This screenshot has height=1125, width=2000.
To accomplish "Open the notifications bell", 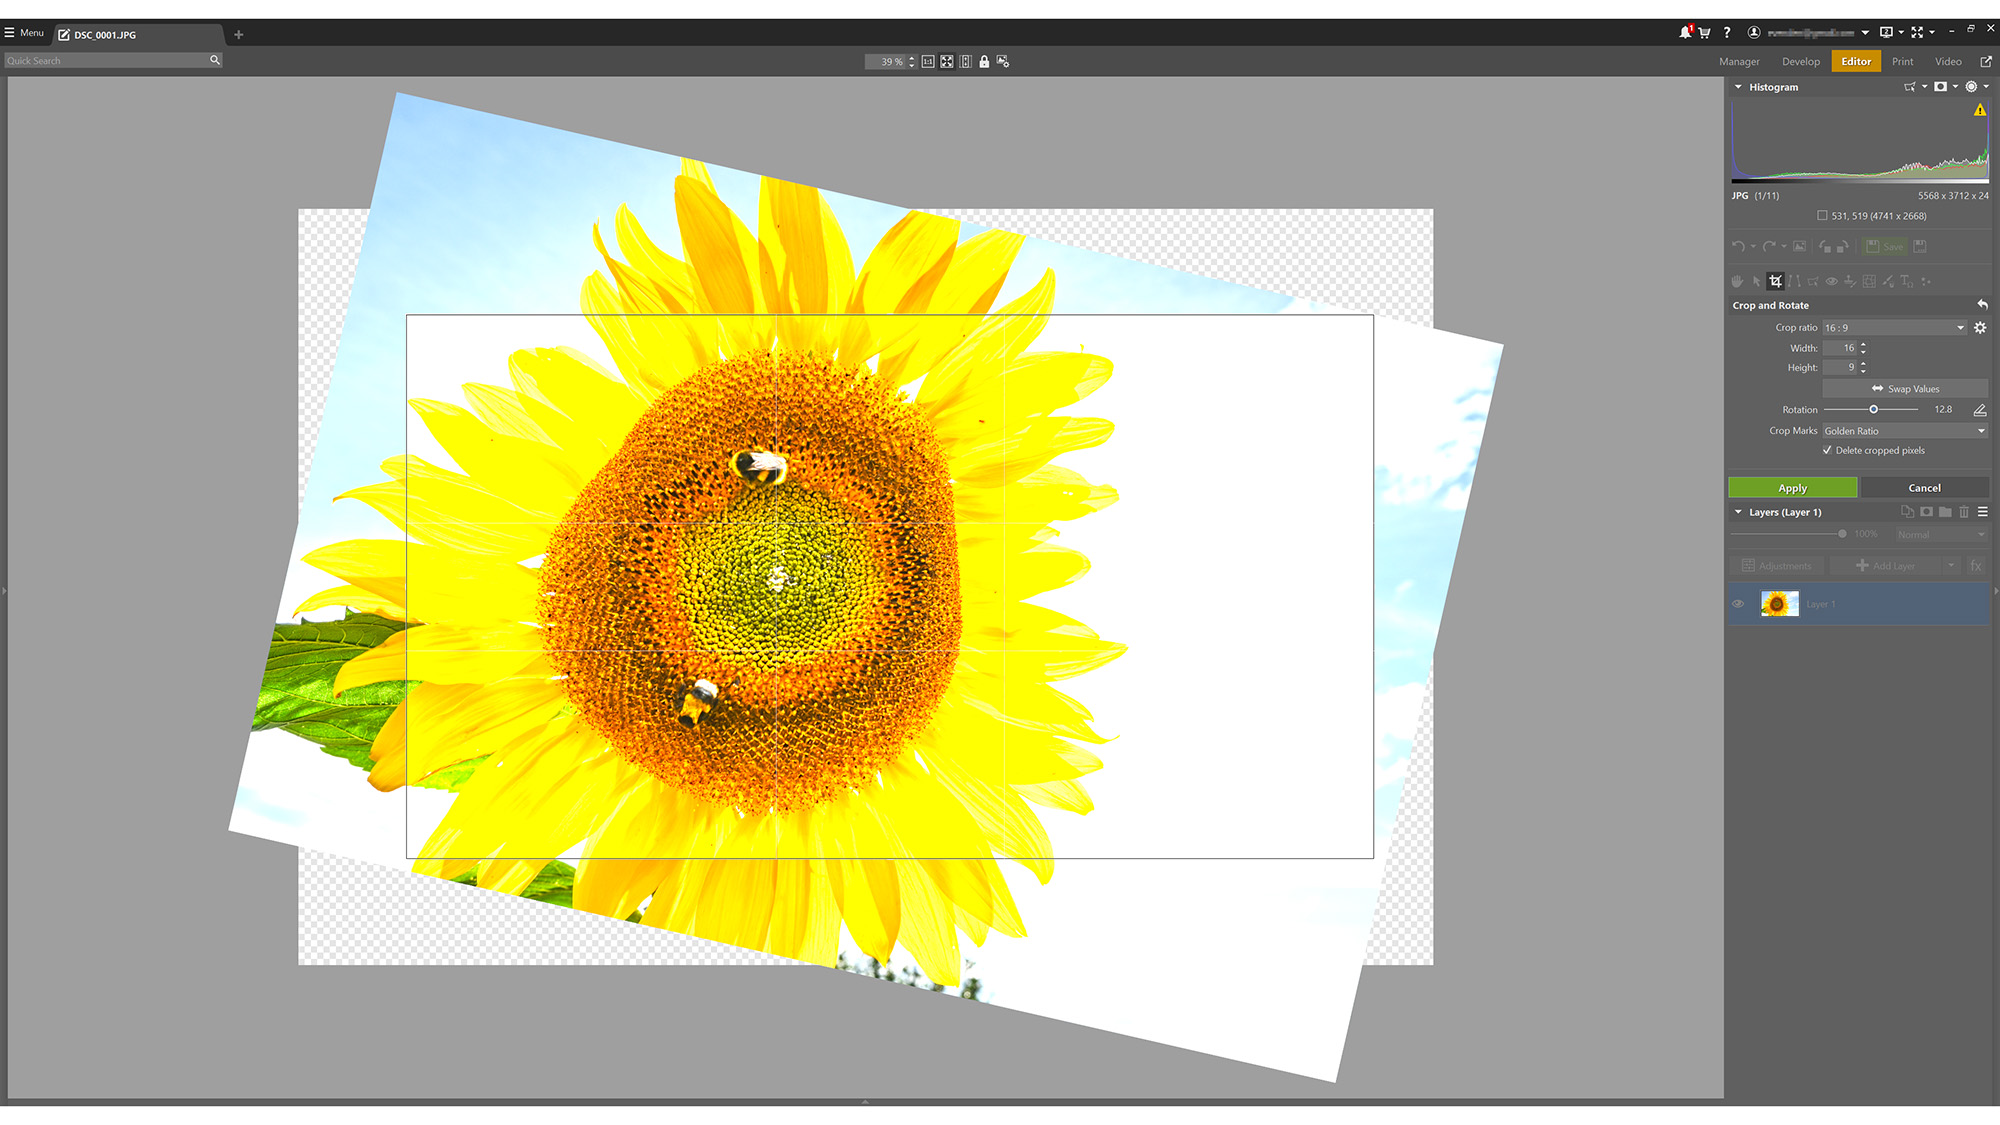I will [1685, 33].
